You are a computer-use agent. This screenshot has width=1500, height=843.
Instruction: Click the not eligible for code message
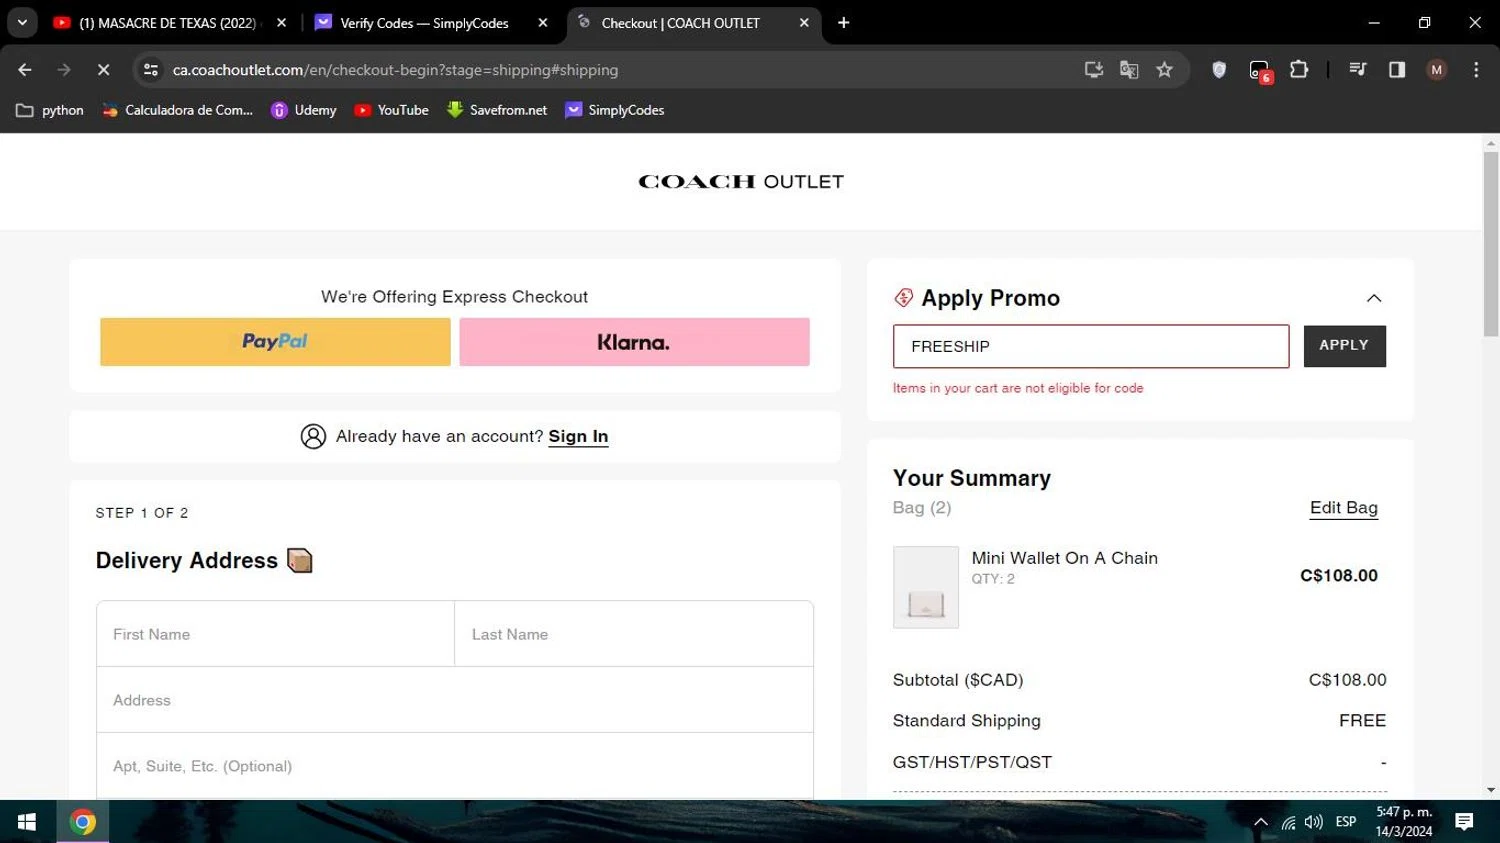[x=1018, y=388]
